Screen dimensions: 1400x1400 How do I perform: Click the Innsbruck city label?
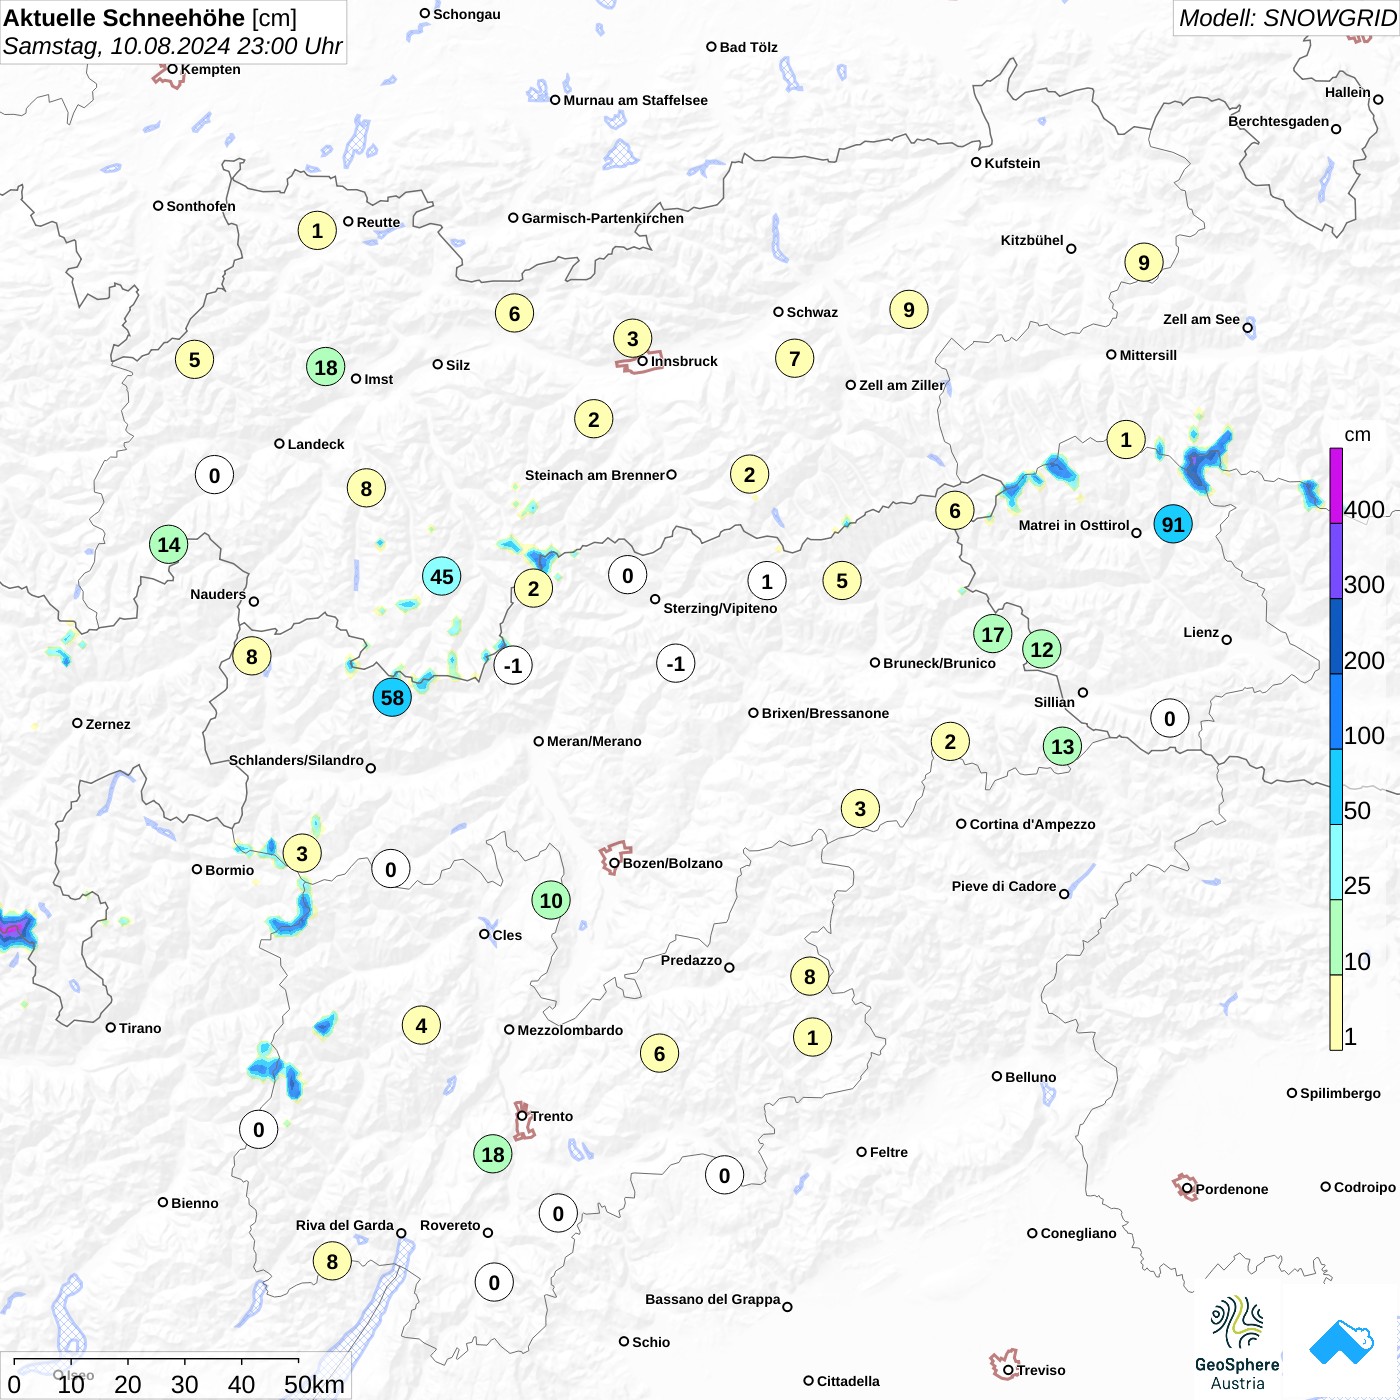click(x=684, y=361)
